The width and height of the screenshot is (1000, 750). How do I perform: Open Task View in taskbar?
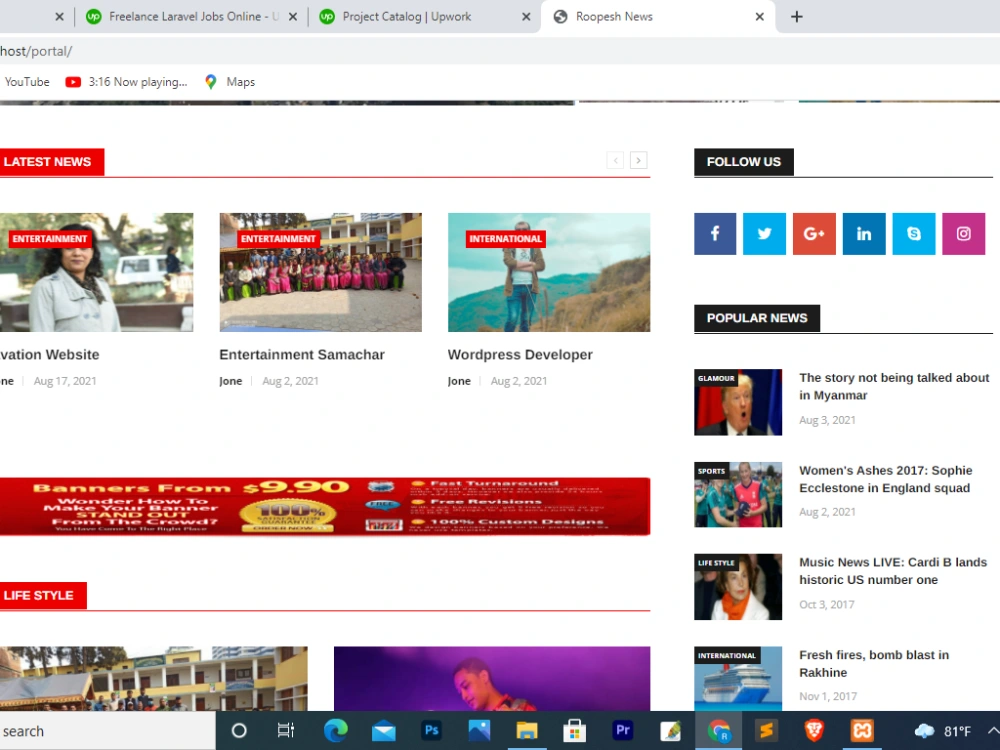point(286,731)
